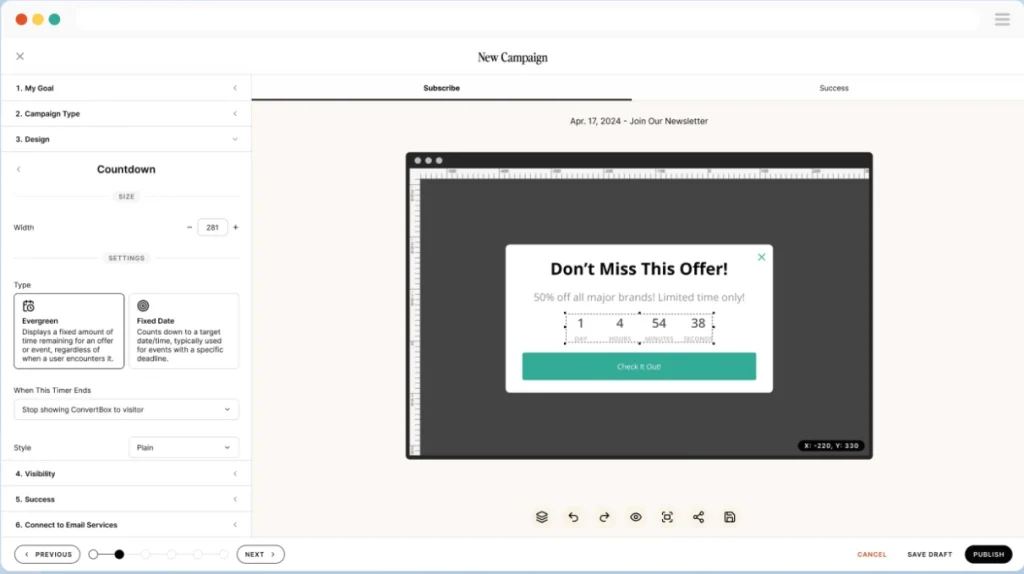This screenshot has height=574, width=1024.
Task: Close the New Campaign editor
Action: [x=20, y=56]
